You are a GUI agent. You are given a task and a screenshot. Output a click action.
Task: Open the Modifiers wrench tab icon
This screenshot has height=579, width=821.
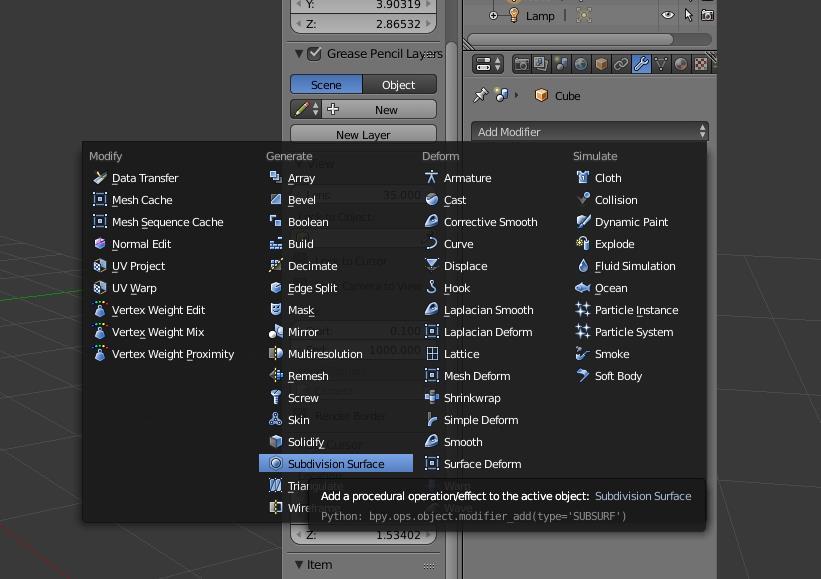pos(641,64)
